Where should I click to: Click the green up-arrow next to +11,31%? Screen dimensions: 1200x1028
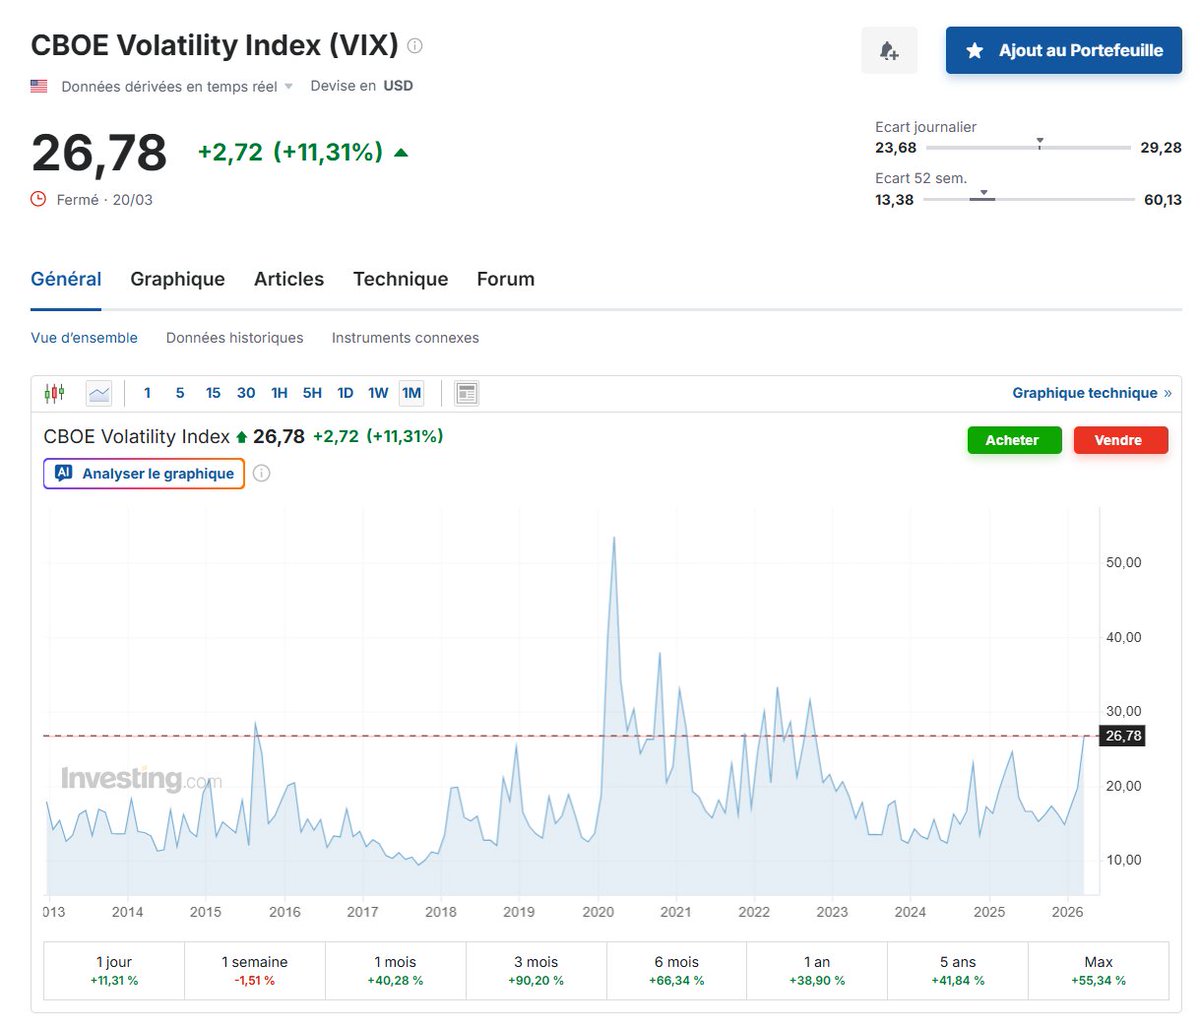coord(401,153)
